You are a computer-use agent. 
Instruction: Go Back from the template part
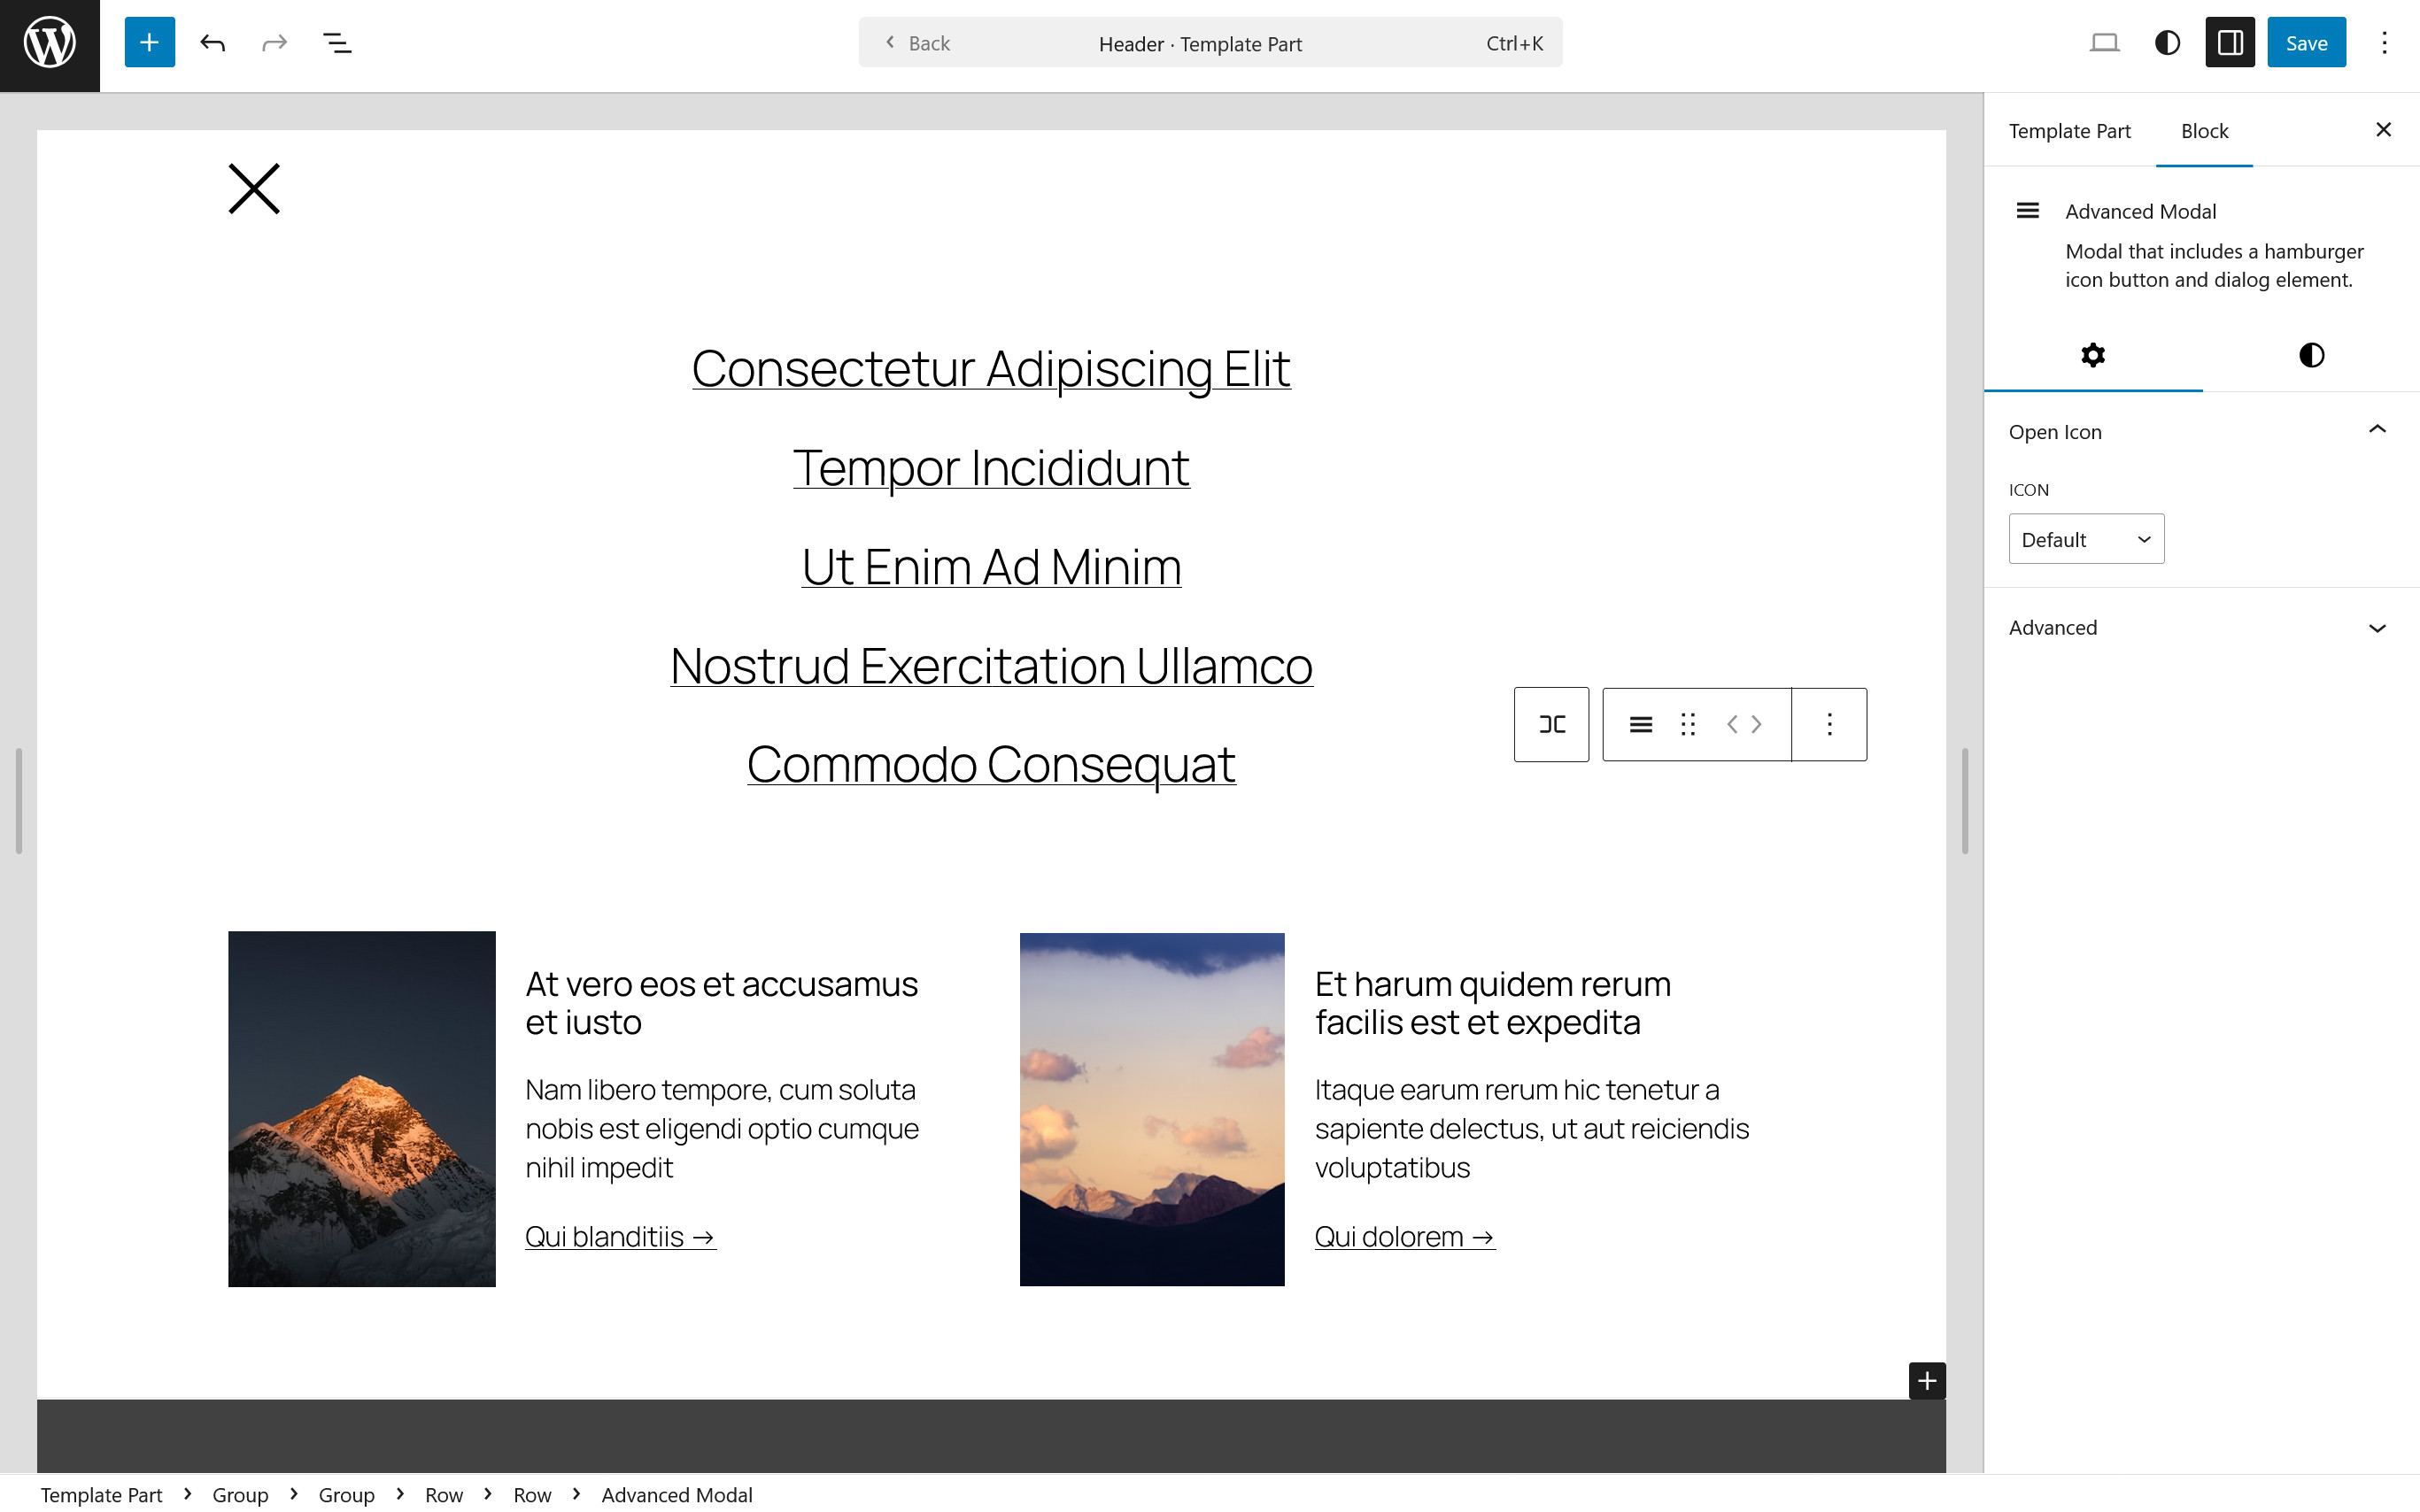click(917, 43)
